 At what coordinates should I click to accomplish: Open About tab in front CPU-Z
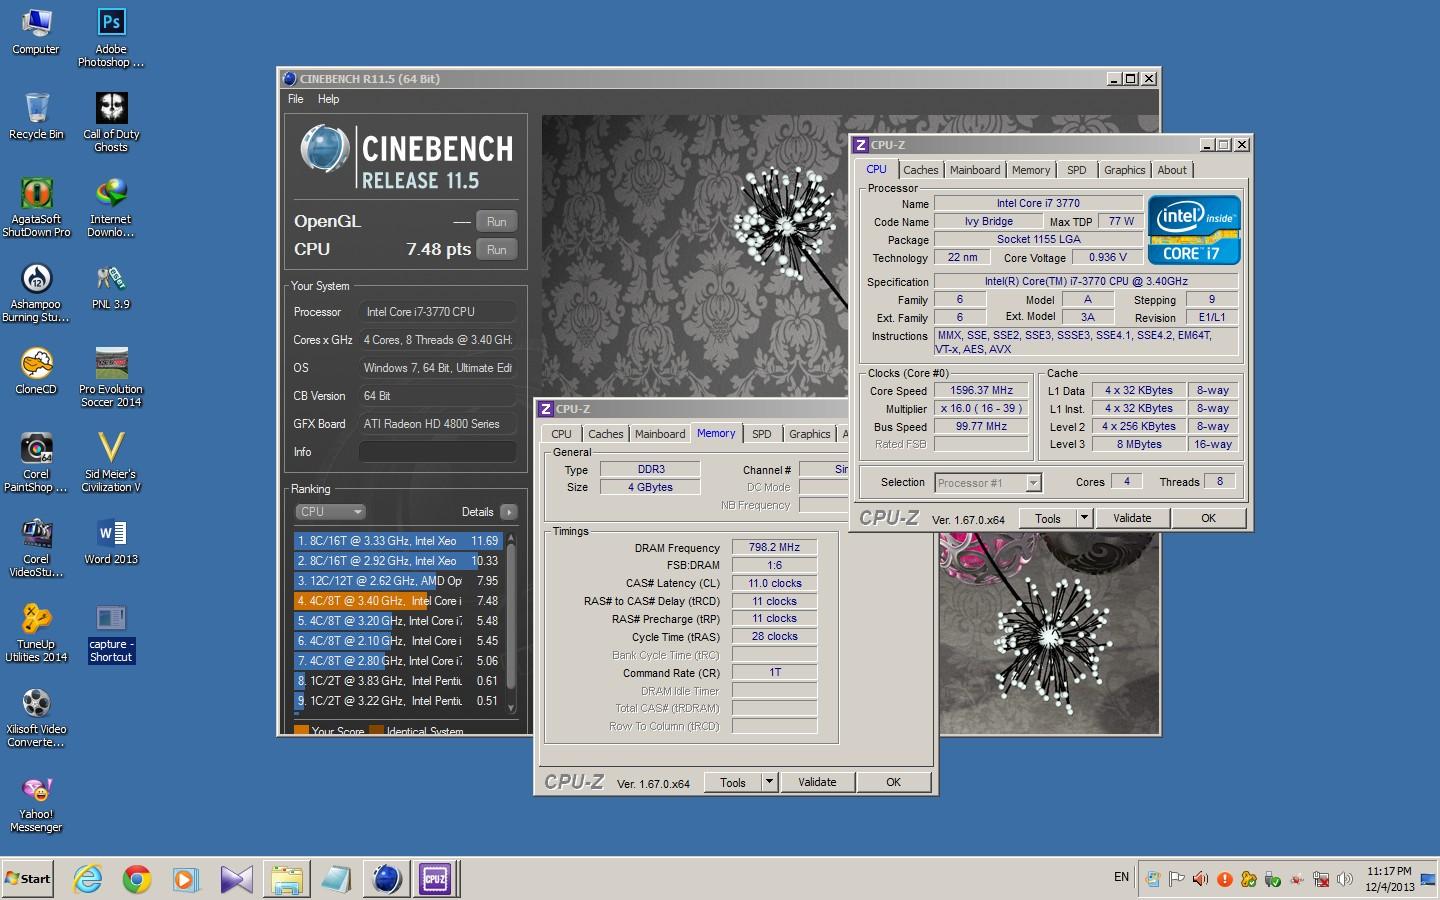(x=1172, y=170)
